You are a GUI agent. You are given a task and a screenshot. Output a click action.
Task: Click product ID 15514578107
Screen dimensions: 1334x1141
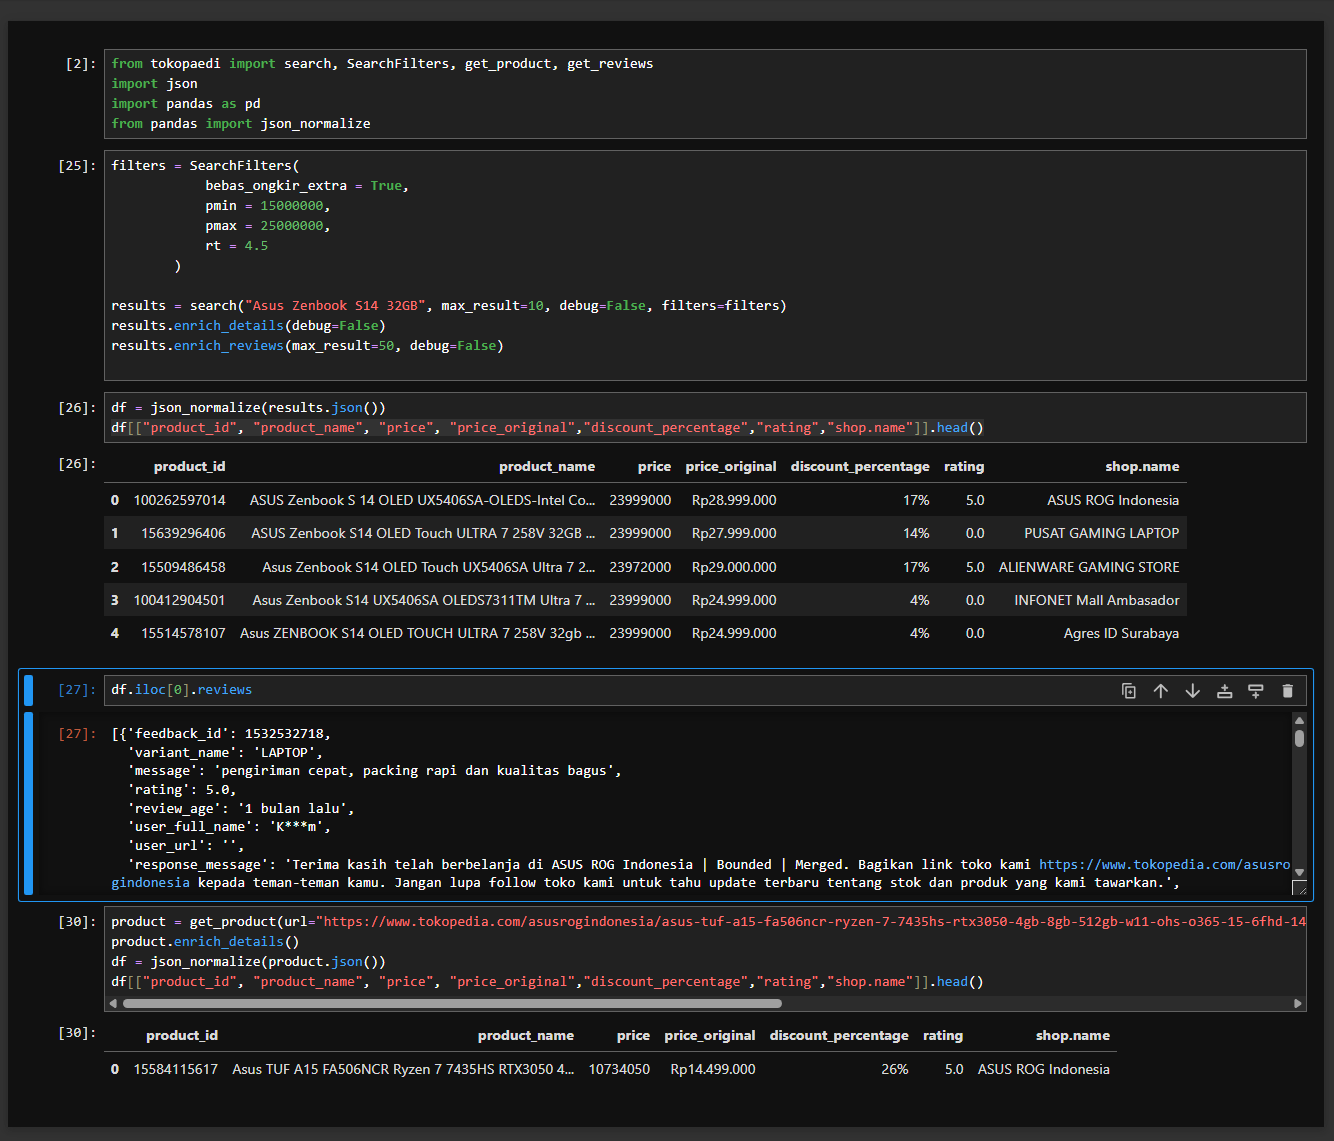coord(183,633)
